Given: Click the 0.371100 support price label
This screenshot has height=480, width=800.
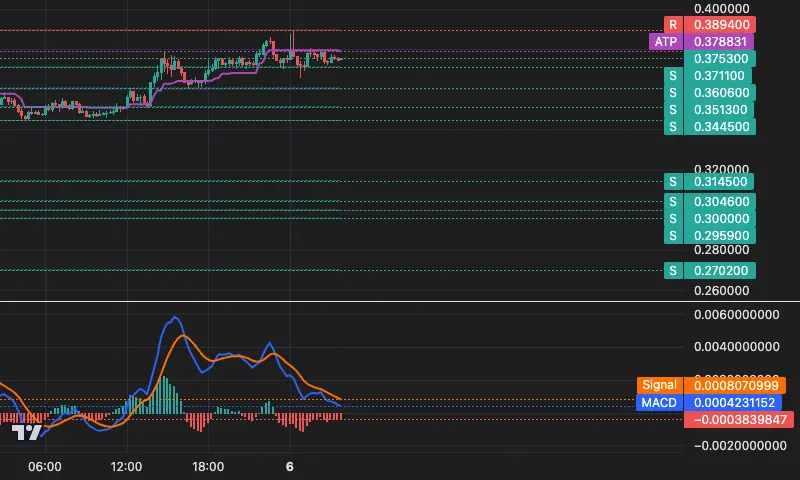Looking at the screenshot, I should 718,75.
